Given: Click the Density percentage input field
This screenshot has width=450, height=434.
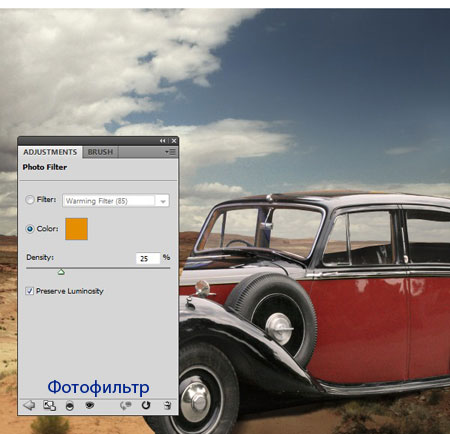Looking at the screenshot, I should 148,258.
